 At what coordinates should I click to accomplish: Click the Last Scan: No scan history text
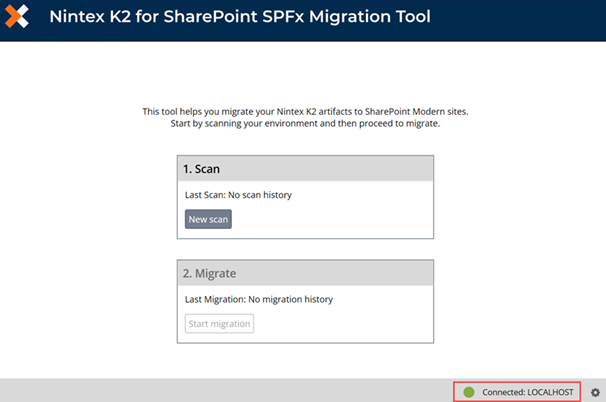click(238, 195)
